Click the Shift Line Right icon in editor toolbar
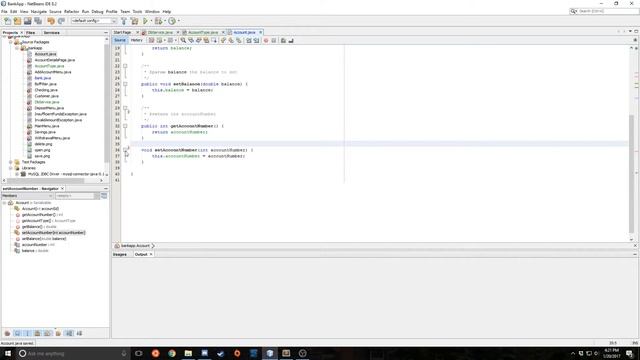 click(x=256, y=40)
